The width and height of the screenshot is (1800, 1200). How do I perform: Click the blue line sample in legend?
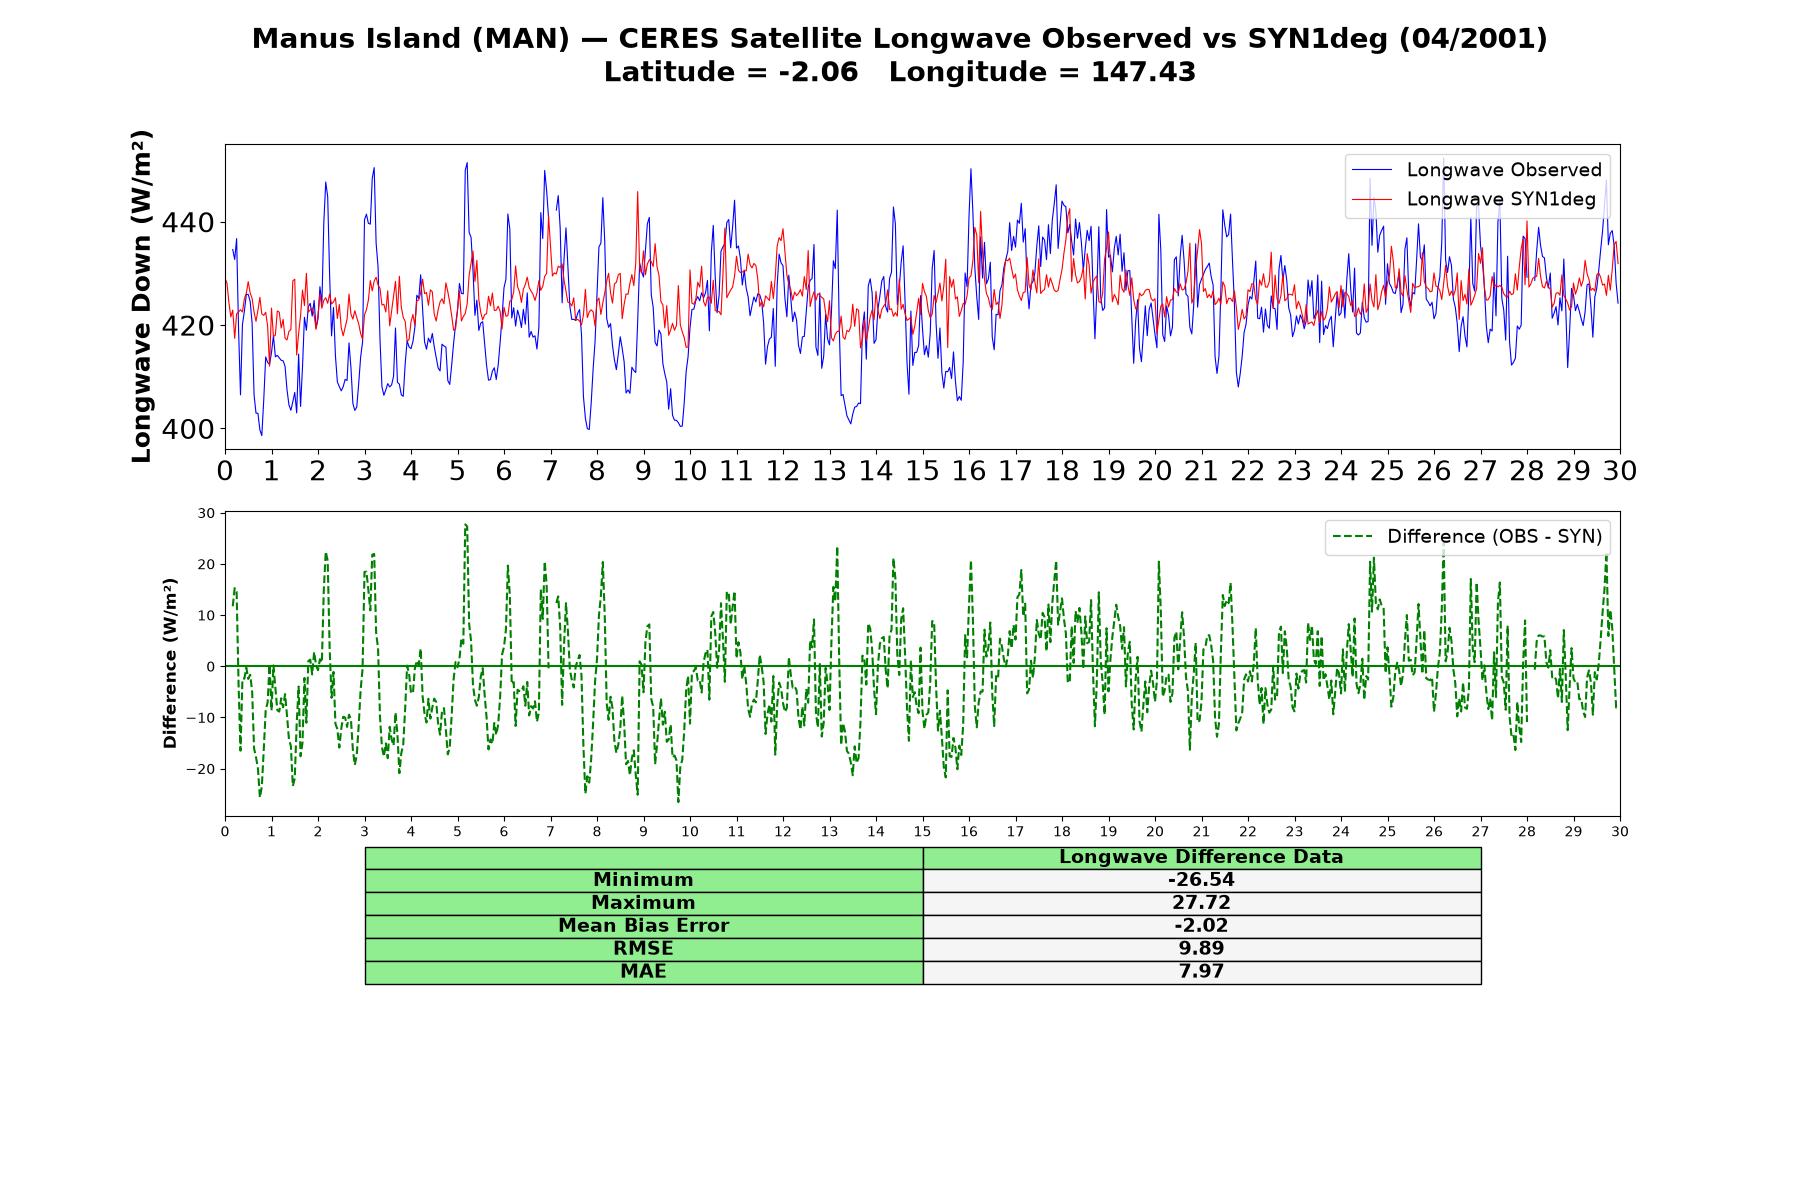click(x=1372, y=171)
